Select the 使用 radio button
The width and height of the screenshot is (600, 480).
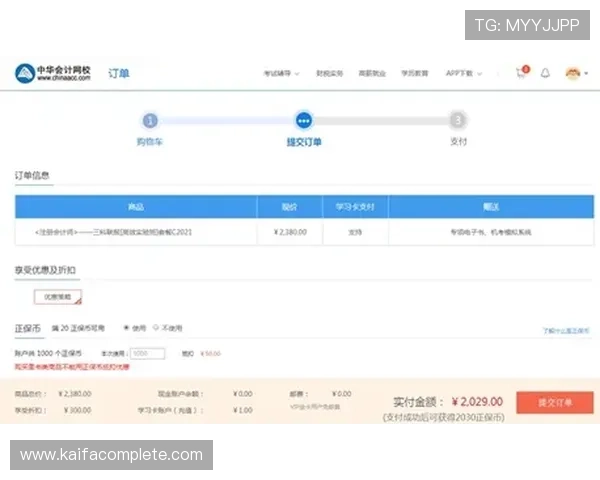pos(126,328)
